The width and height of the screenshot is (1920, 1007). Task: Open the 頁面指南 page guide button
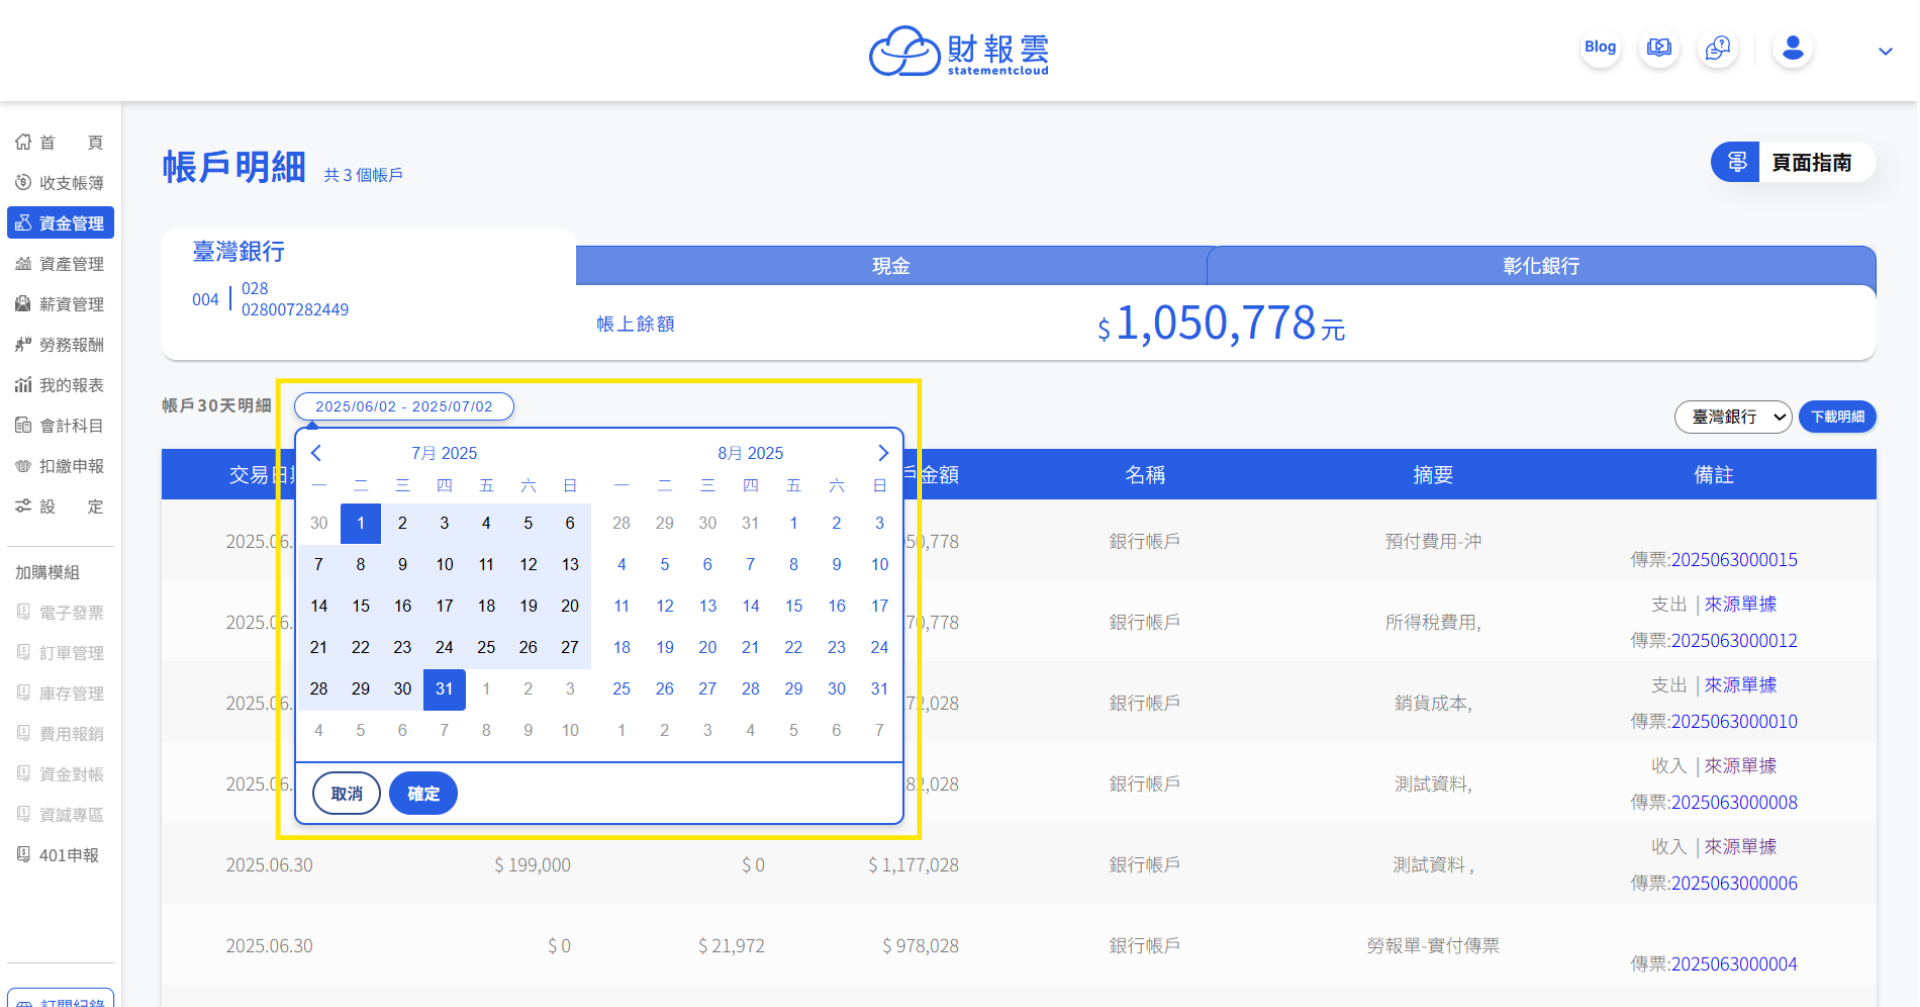[1792, 162]
